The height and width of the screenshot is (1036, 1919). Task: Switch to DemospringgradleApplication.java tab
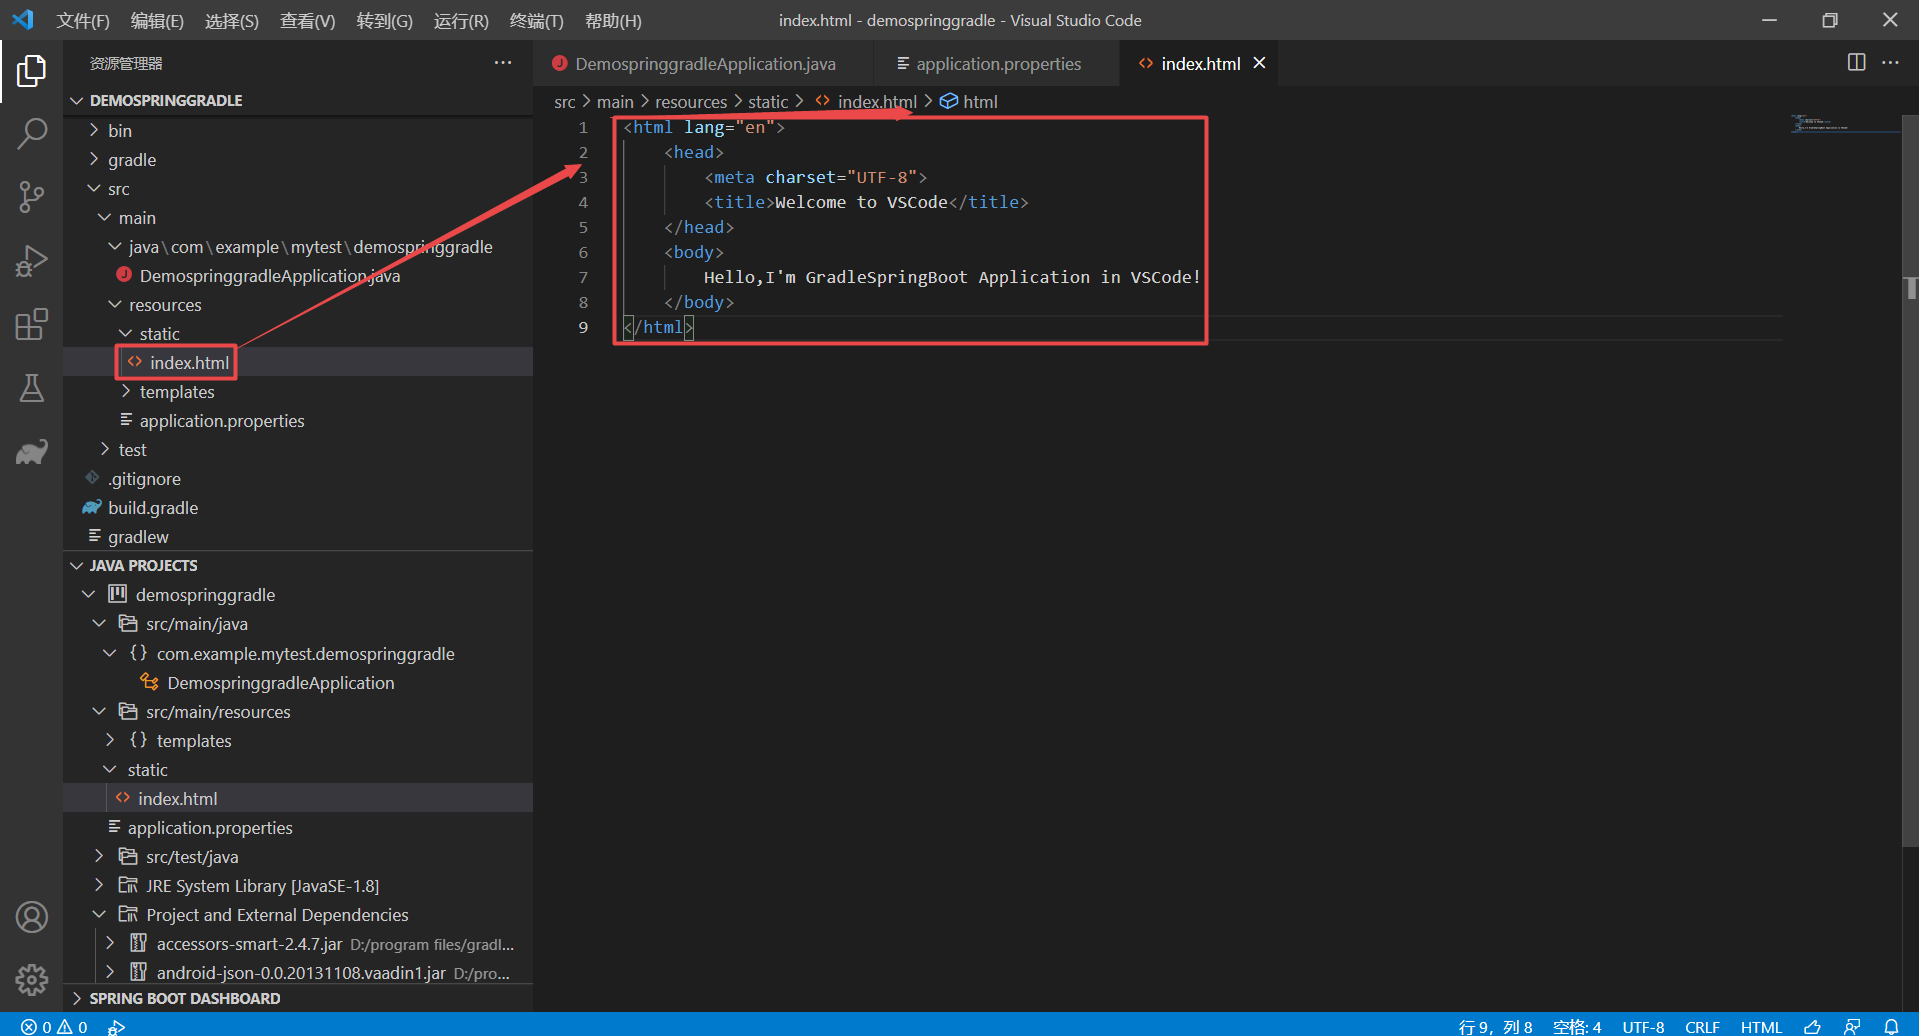click(704, 64)
